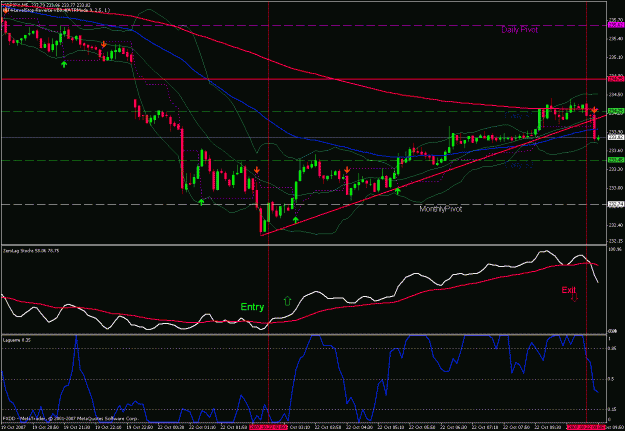Click the lower green dashed level price tag
The height and width of the screenshot is (431, 625).
tap(616, 160)
